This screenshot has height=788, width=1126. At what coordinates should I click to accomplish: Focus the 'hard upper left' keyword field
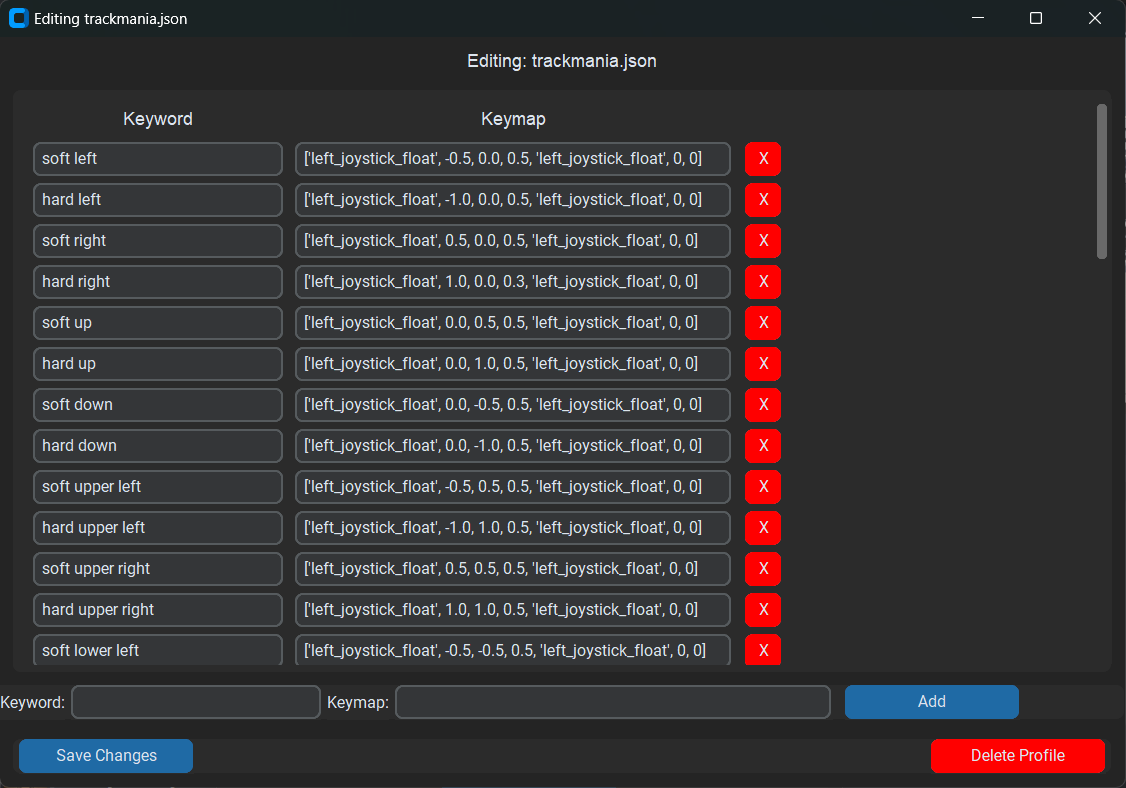pos(158,527)
